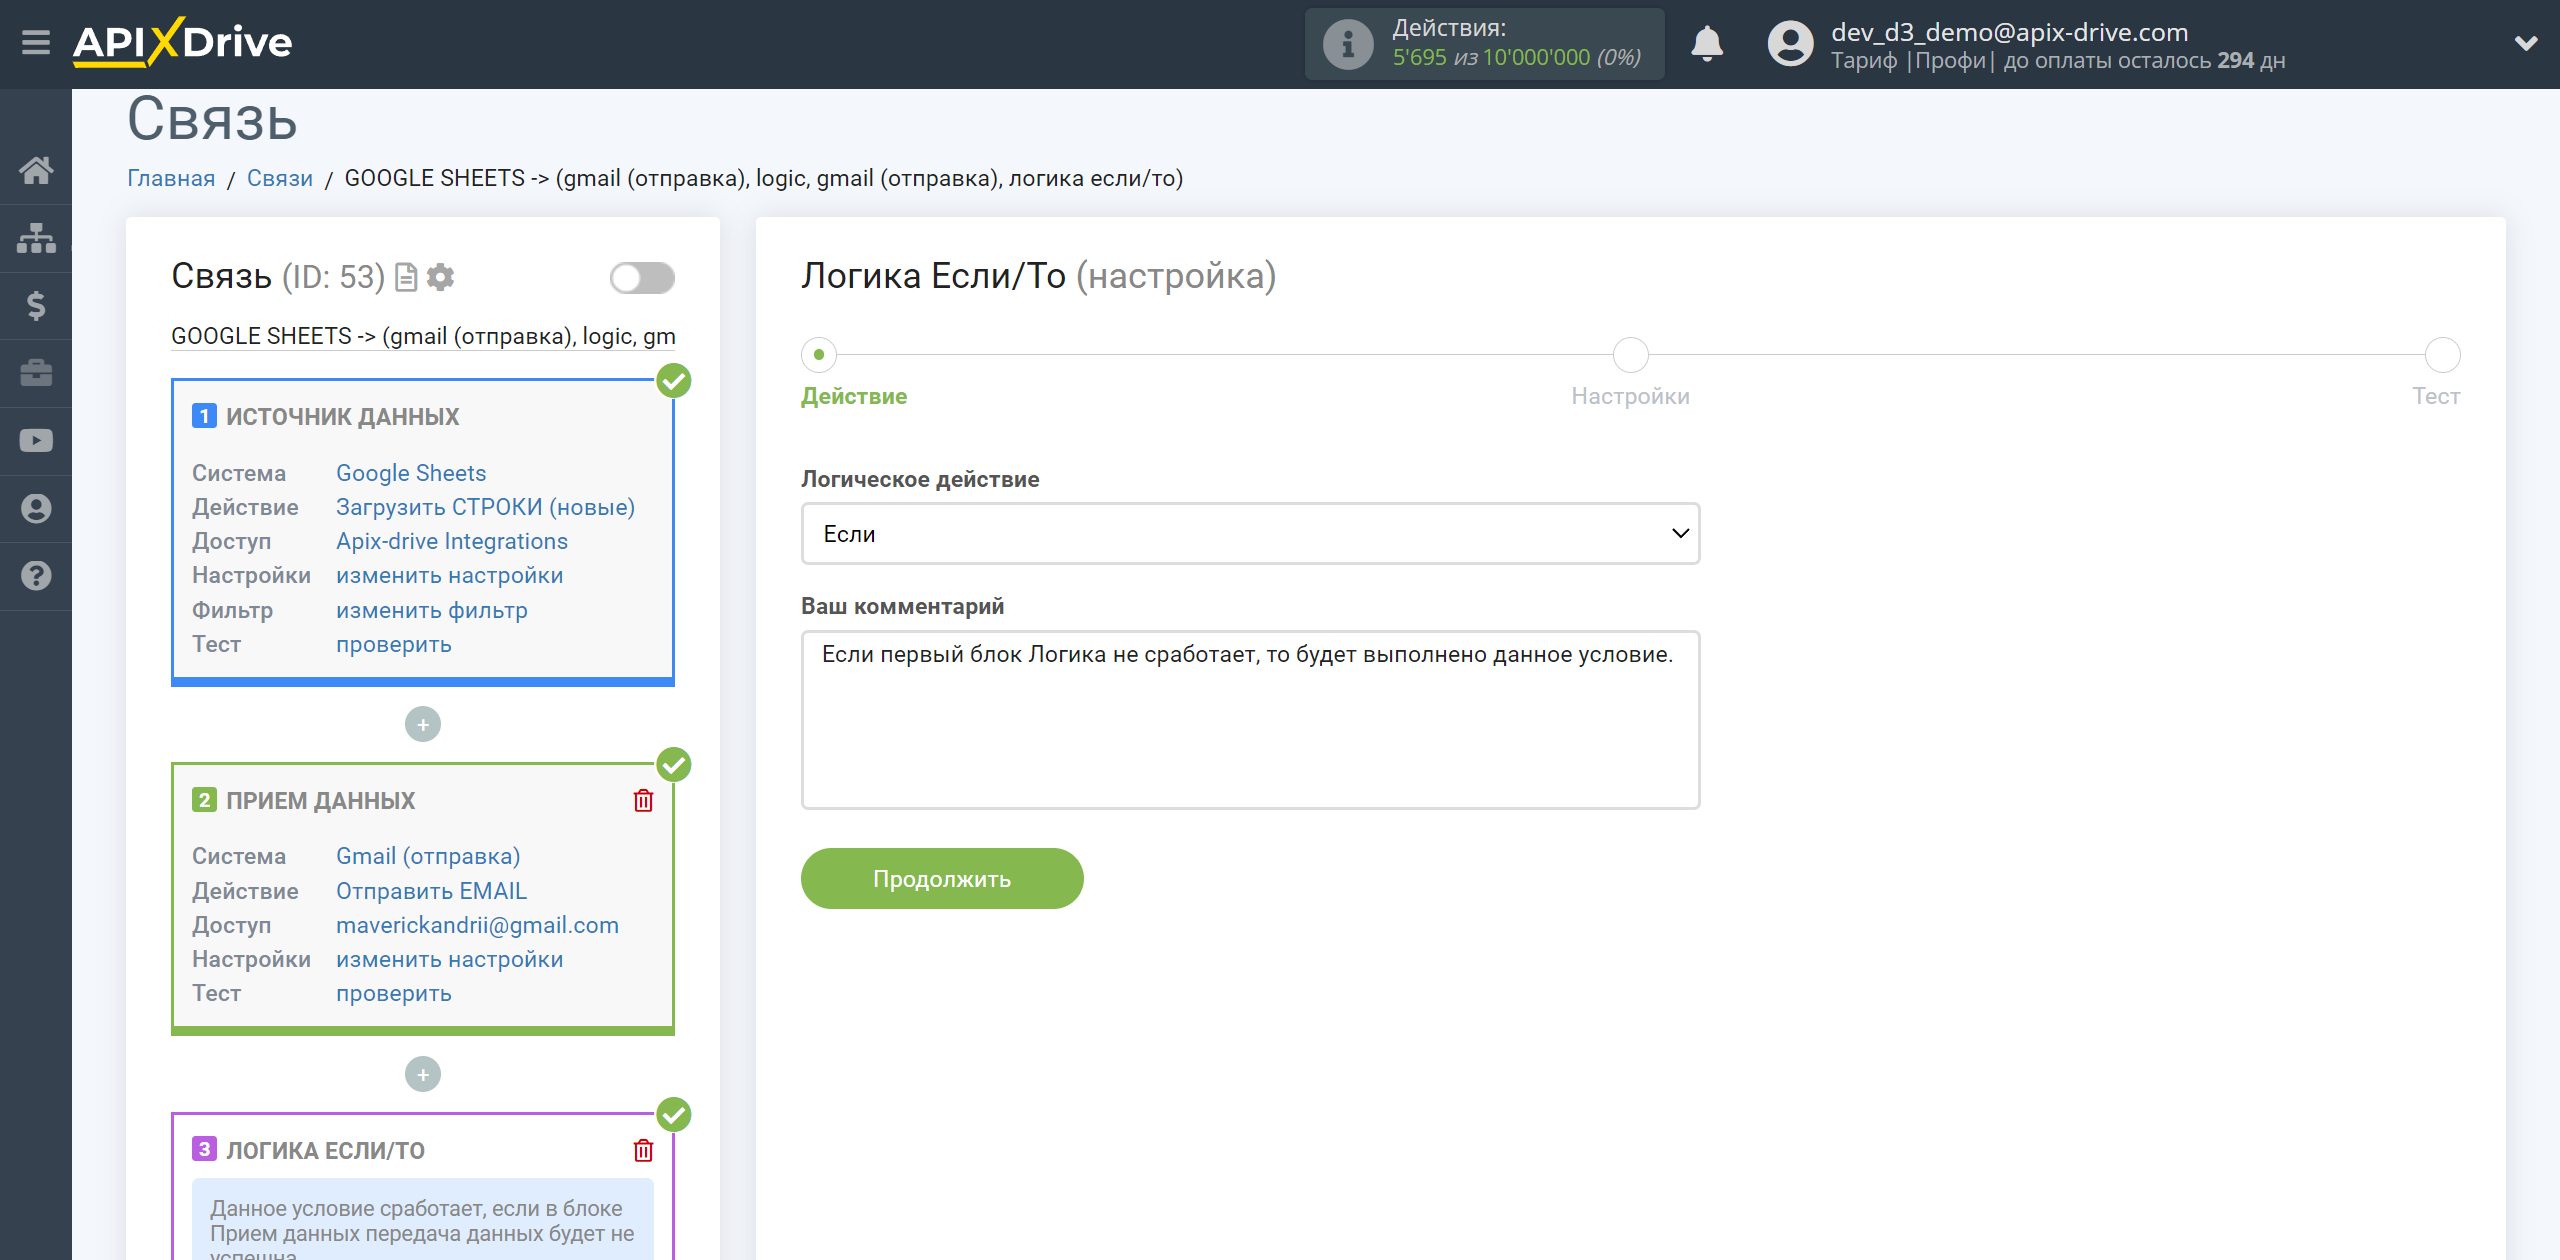The width and height of the screenshot is (2560, 1260).
Task: Open the Google Sheets system link
Action: click(411, 473)
